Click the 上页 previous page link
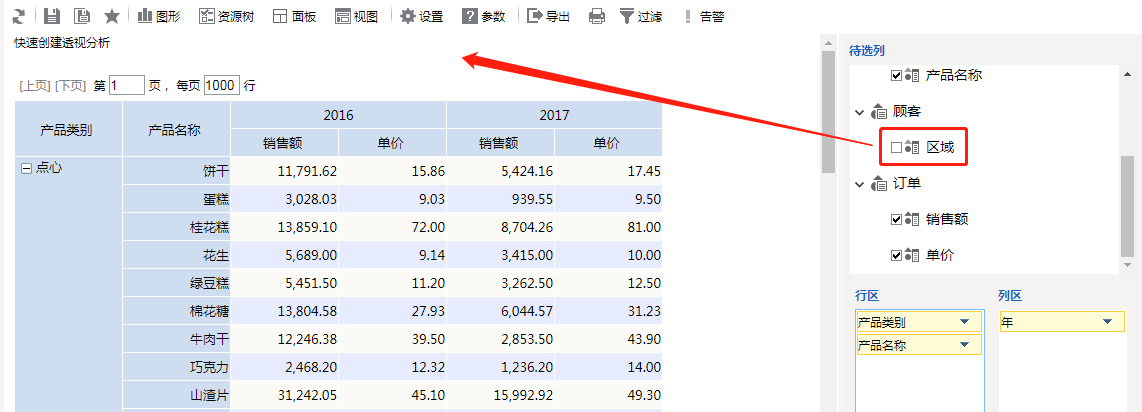This screenshot has height=412, width=1142. click(35, 86)
